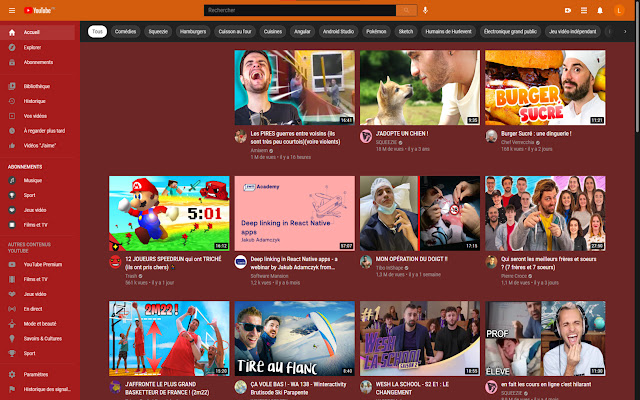Open YouTube Premium in sidebar
The height and width of the screenshot is (400, 640).
coord(43,264)
